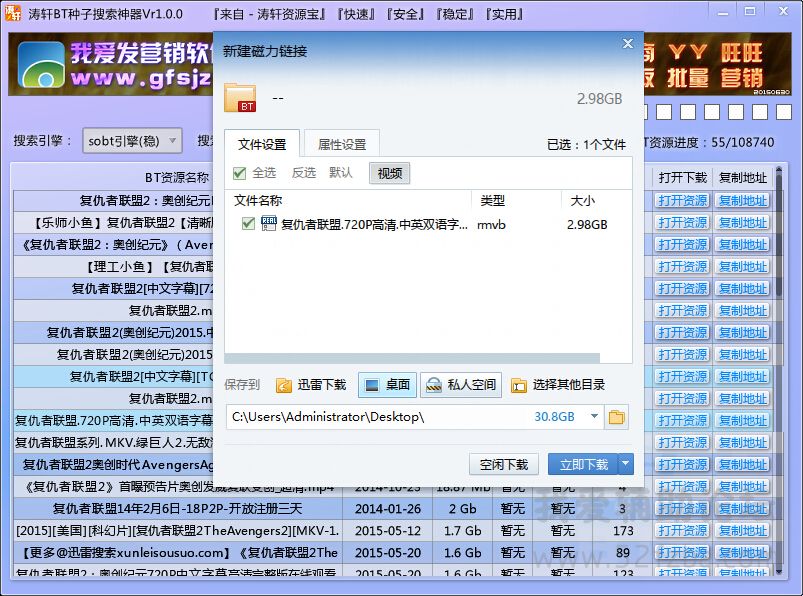Close the 新建磁力链接 dialog
This screenshot has width=803, height=596.
click(628, 44)
